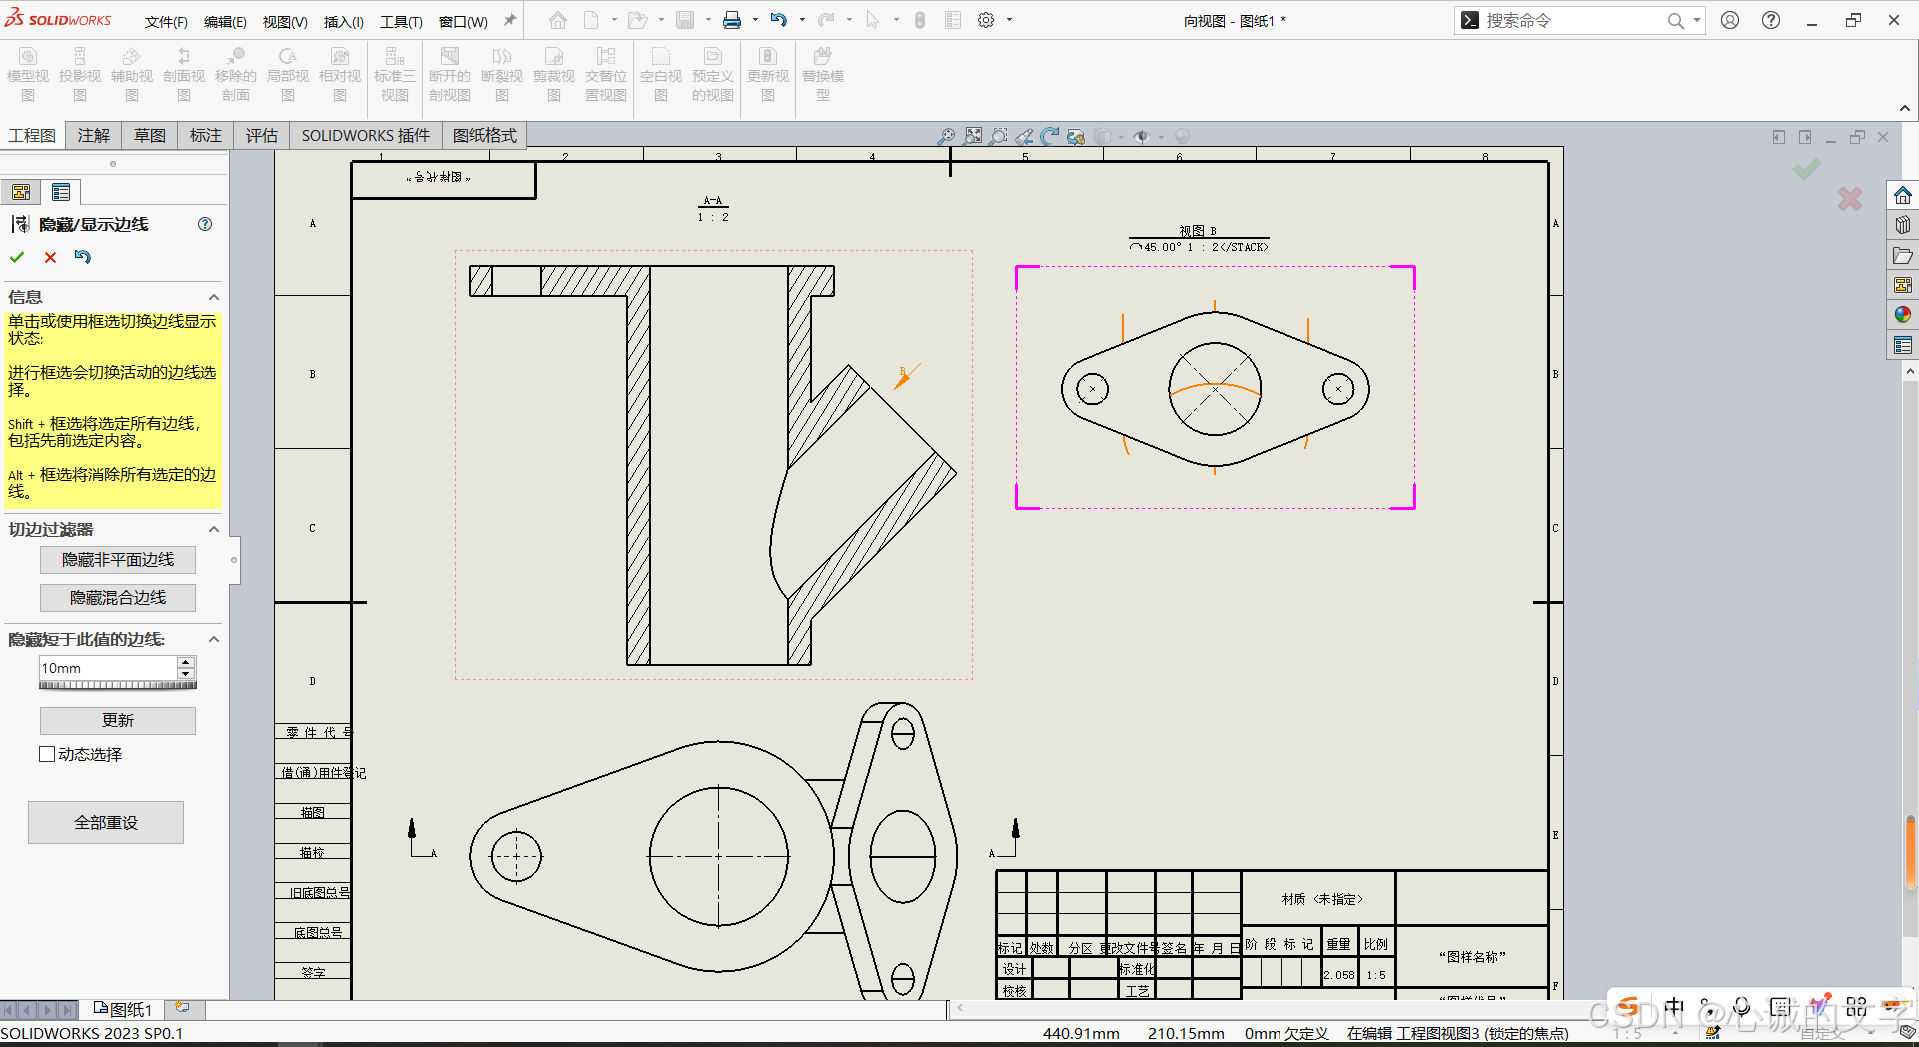This screenshot has width=1919, height=1047.
Task: Open the Appearances color ball task pane icon
Action: tap(1903, 315)
